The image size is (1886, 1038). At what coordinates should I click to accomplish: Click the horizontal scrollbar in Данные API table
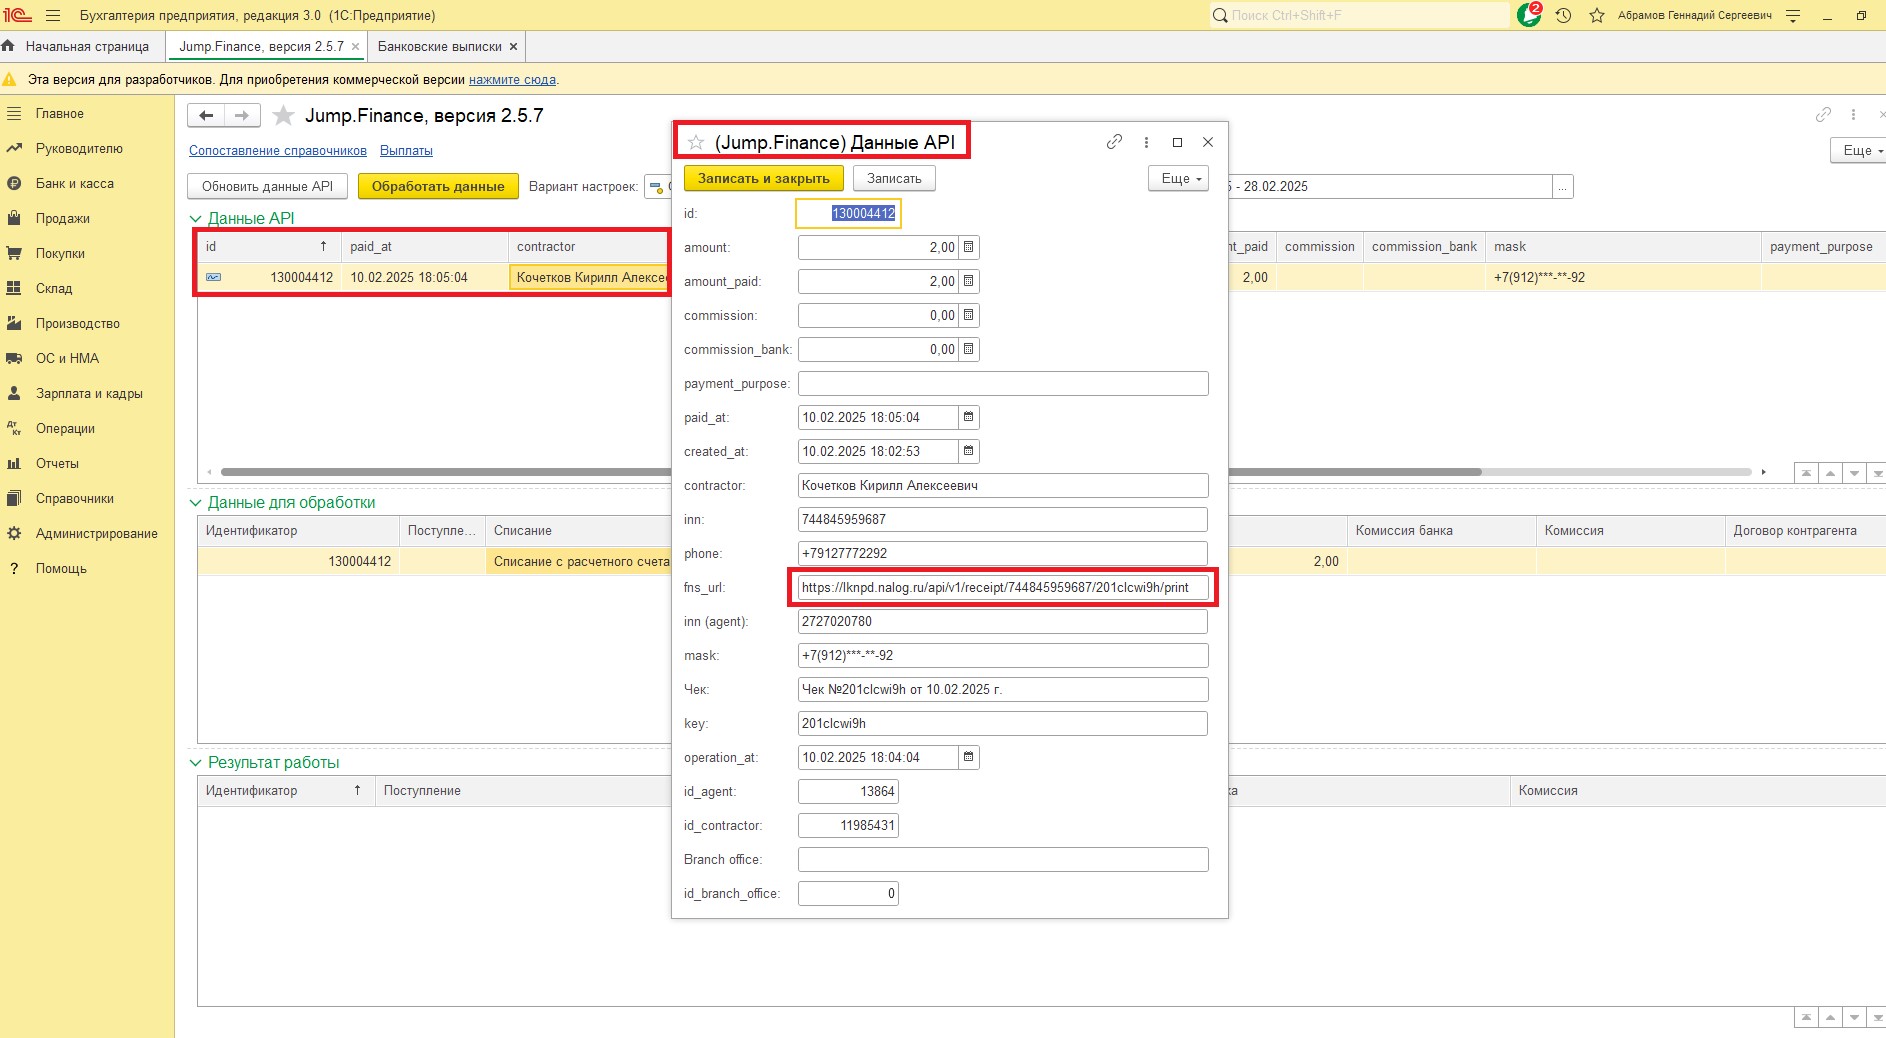(440, 472)
